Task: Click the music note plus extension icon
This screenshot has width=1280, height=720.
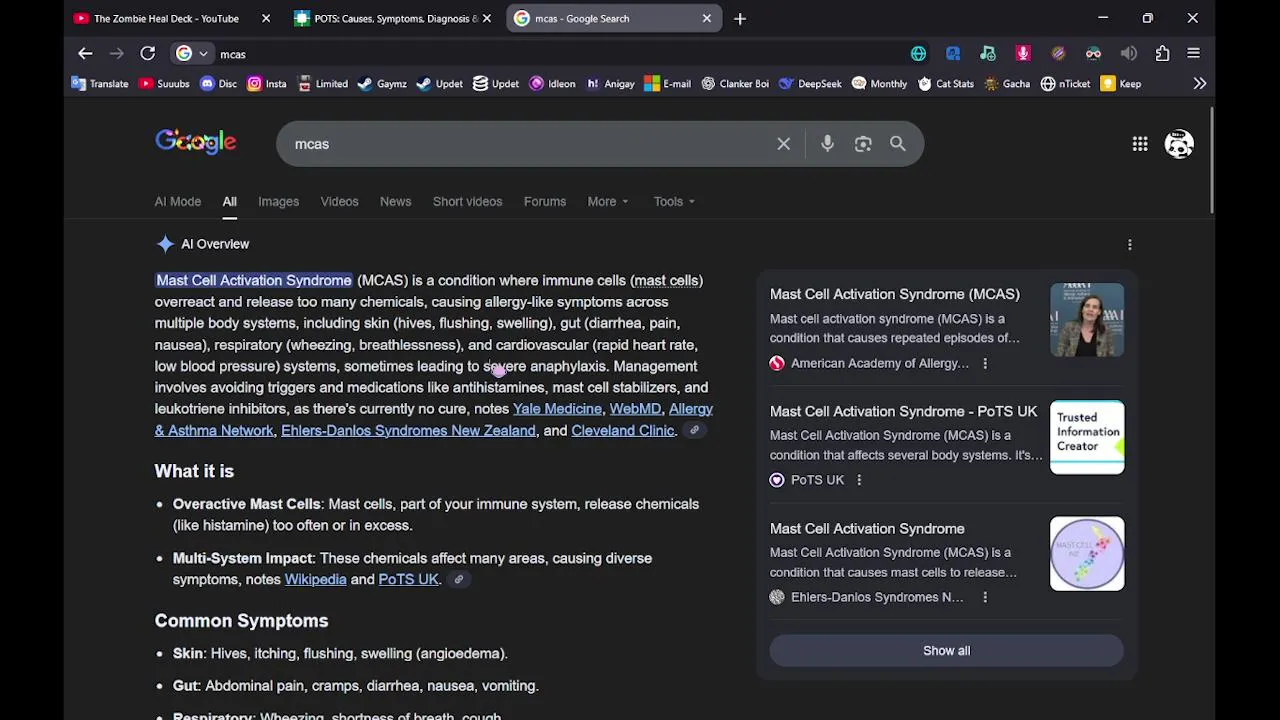Action: pos(988,54)
